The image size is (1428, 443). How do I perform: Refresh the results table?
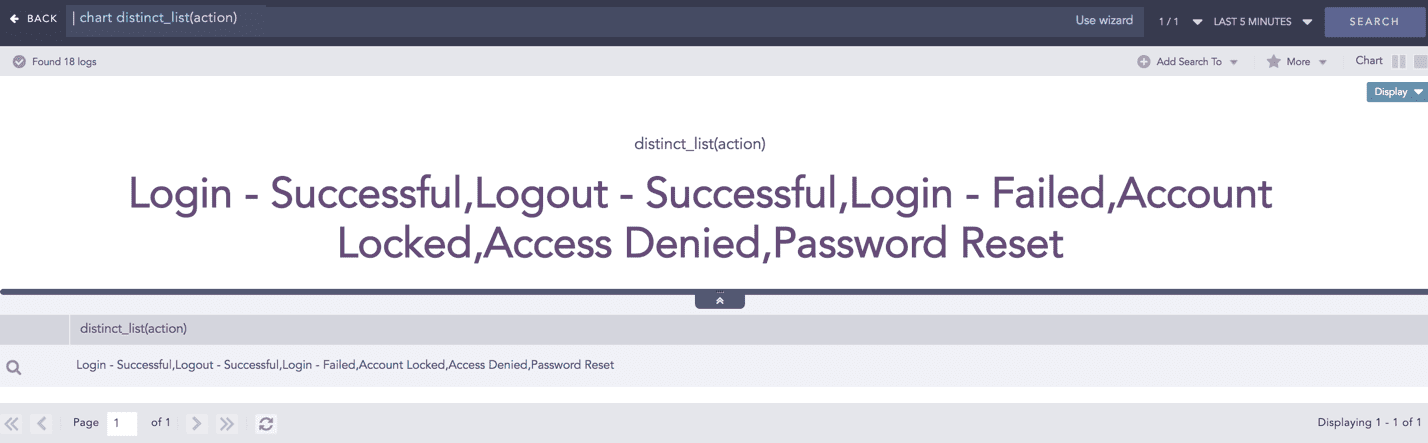pos(266,424)
